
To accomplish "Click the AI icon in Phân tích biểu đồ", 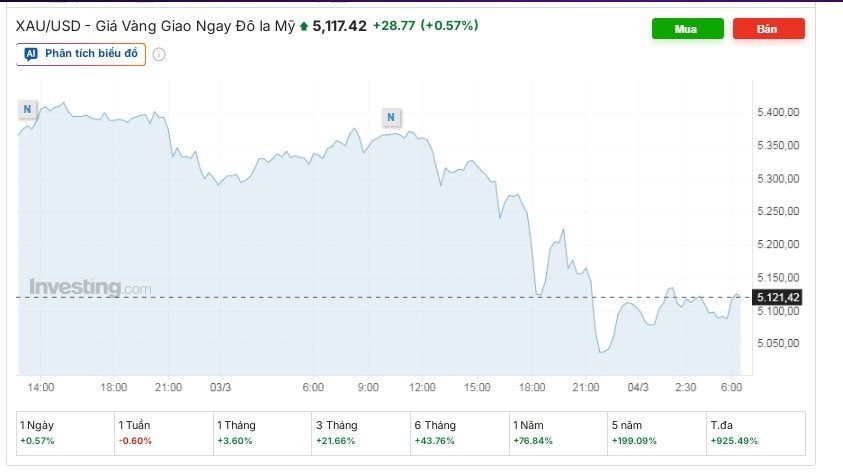I will click(x=30, y=54).
